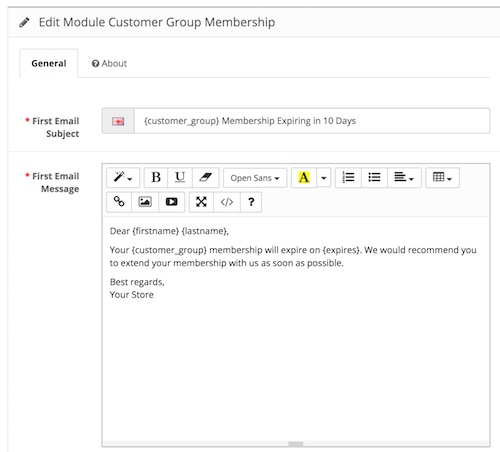Click the eraser remove font style icon
500x452 pixels.
[x=205, y=177]
